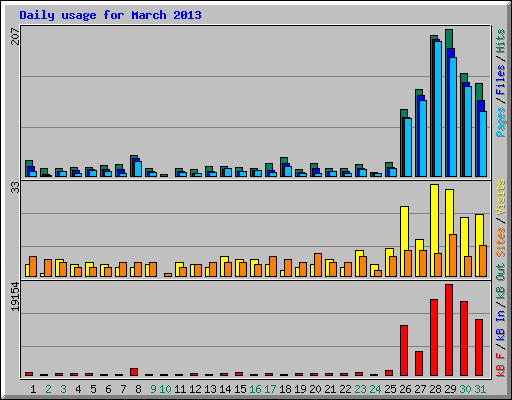Click the cyan pages bar for day 8
Screen dimensions: 512x400
click(x=138, y=169)
